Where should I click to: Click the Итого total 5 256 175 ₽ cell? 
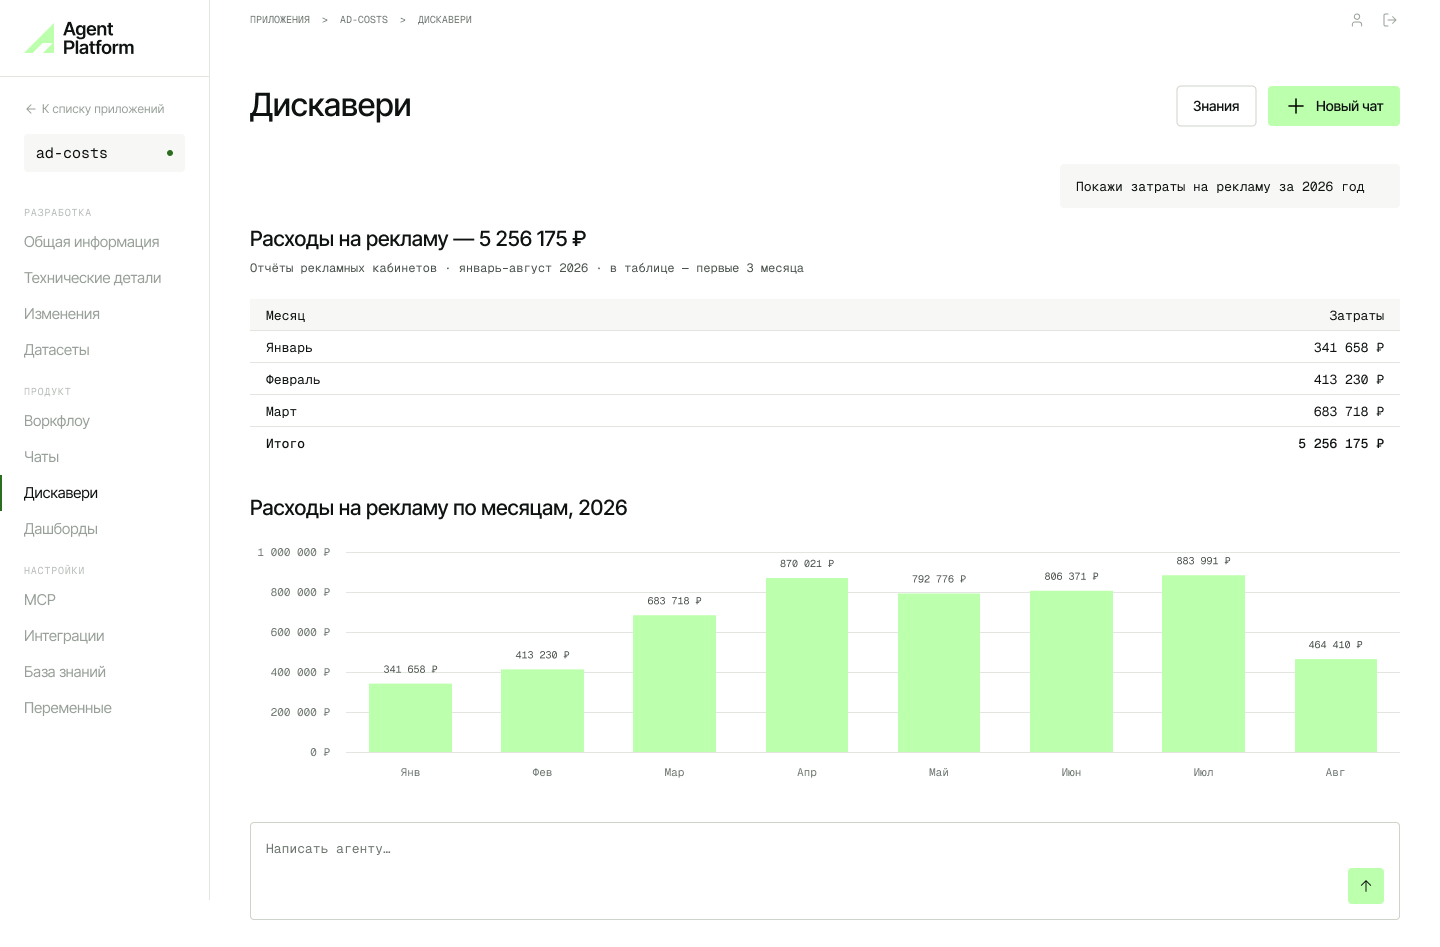[x=1341, y=443]
